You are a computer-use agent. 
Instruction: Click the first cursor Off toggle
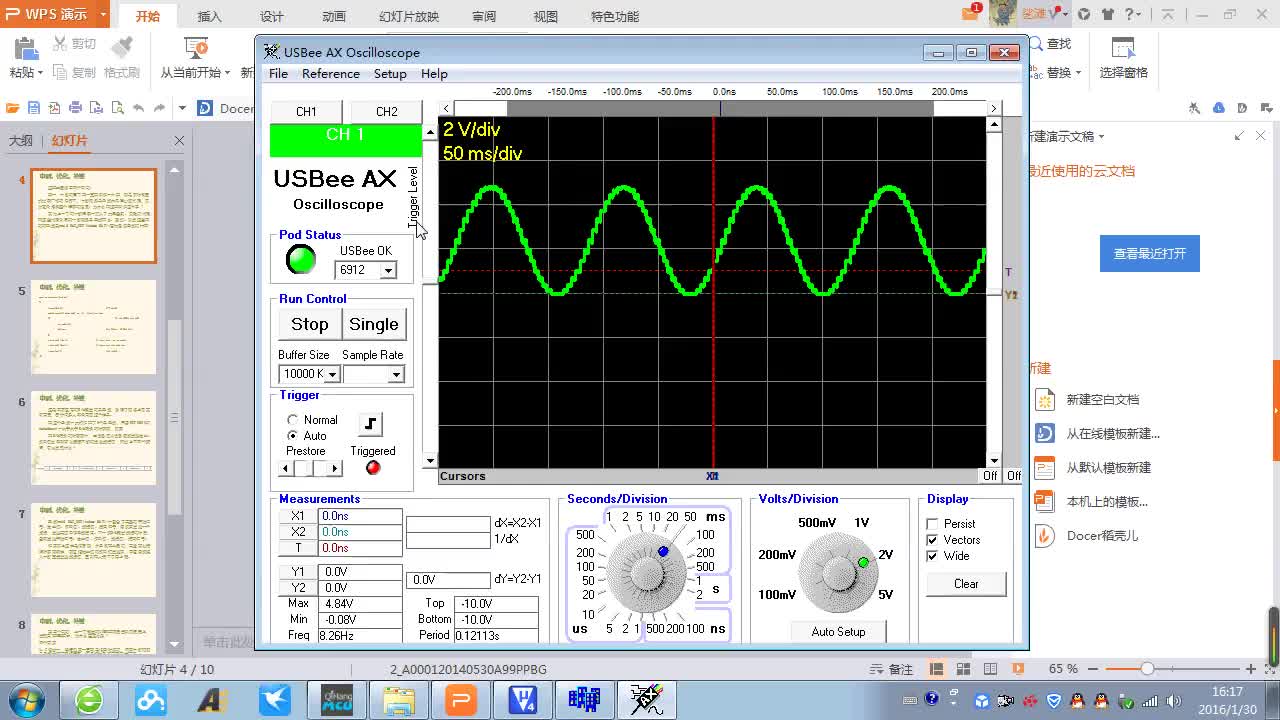991,476
